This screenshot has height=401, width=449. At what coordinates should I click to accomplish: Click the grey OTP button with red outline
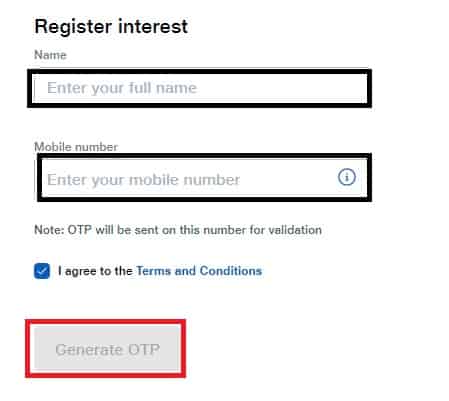tap(107, 349)
